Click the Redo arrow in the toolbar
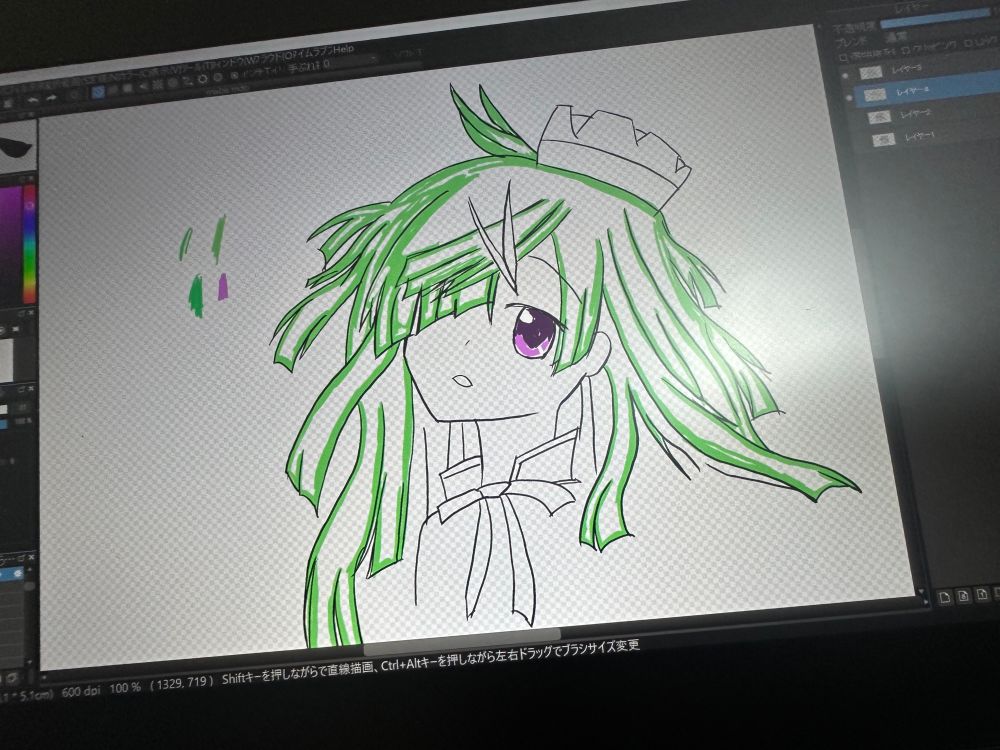This screenshot has width=1000, height=750. tap(52, 98)
